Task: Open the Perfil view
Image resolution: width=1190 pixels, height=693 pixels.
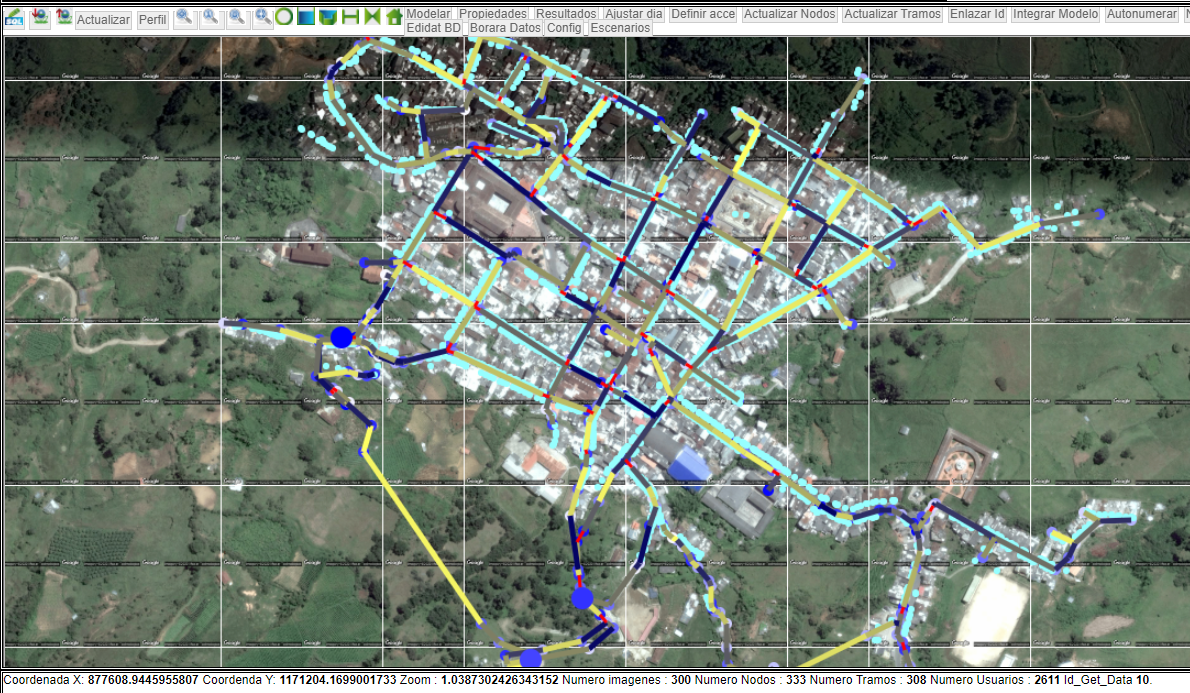Action: 153,20
